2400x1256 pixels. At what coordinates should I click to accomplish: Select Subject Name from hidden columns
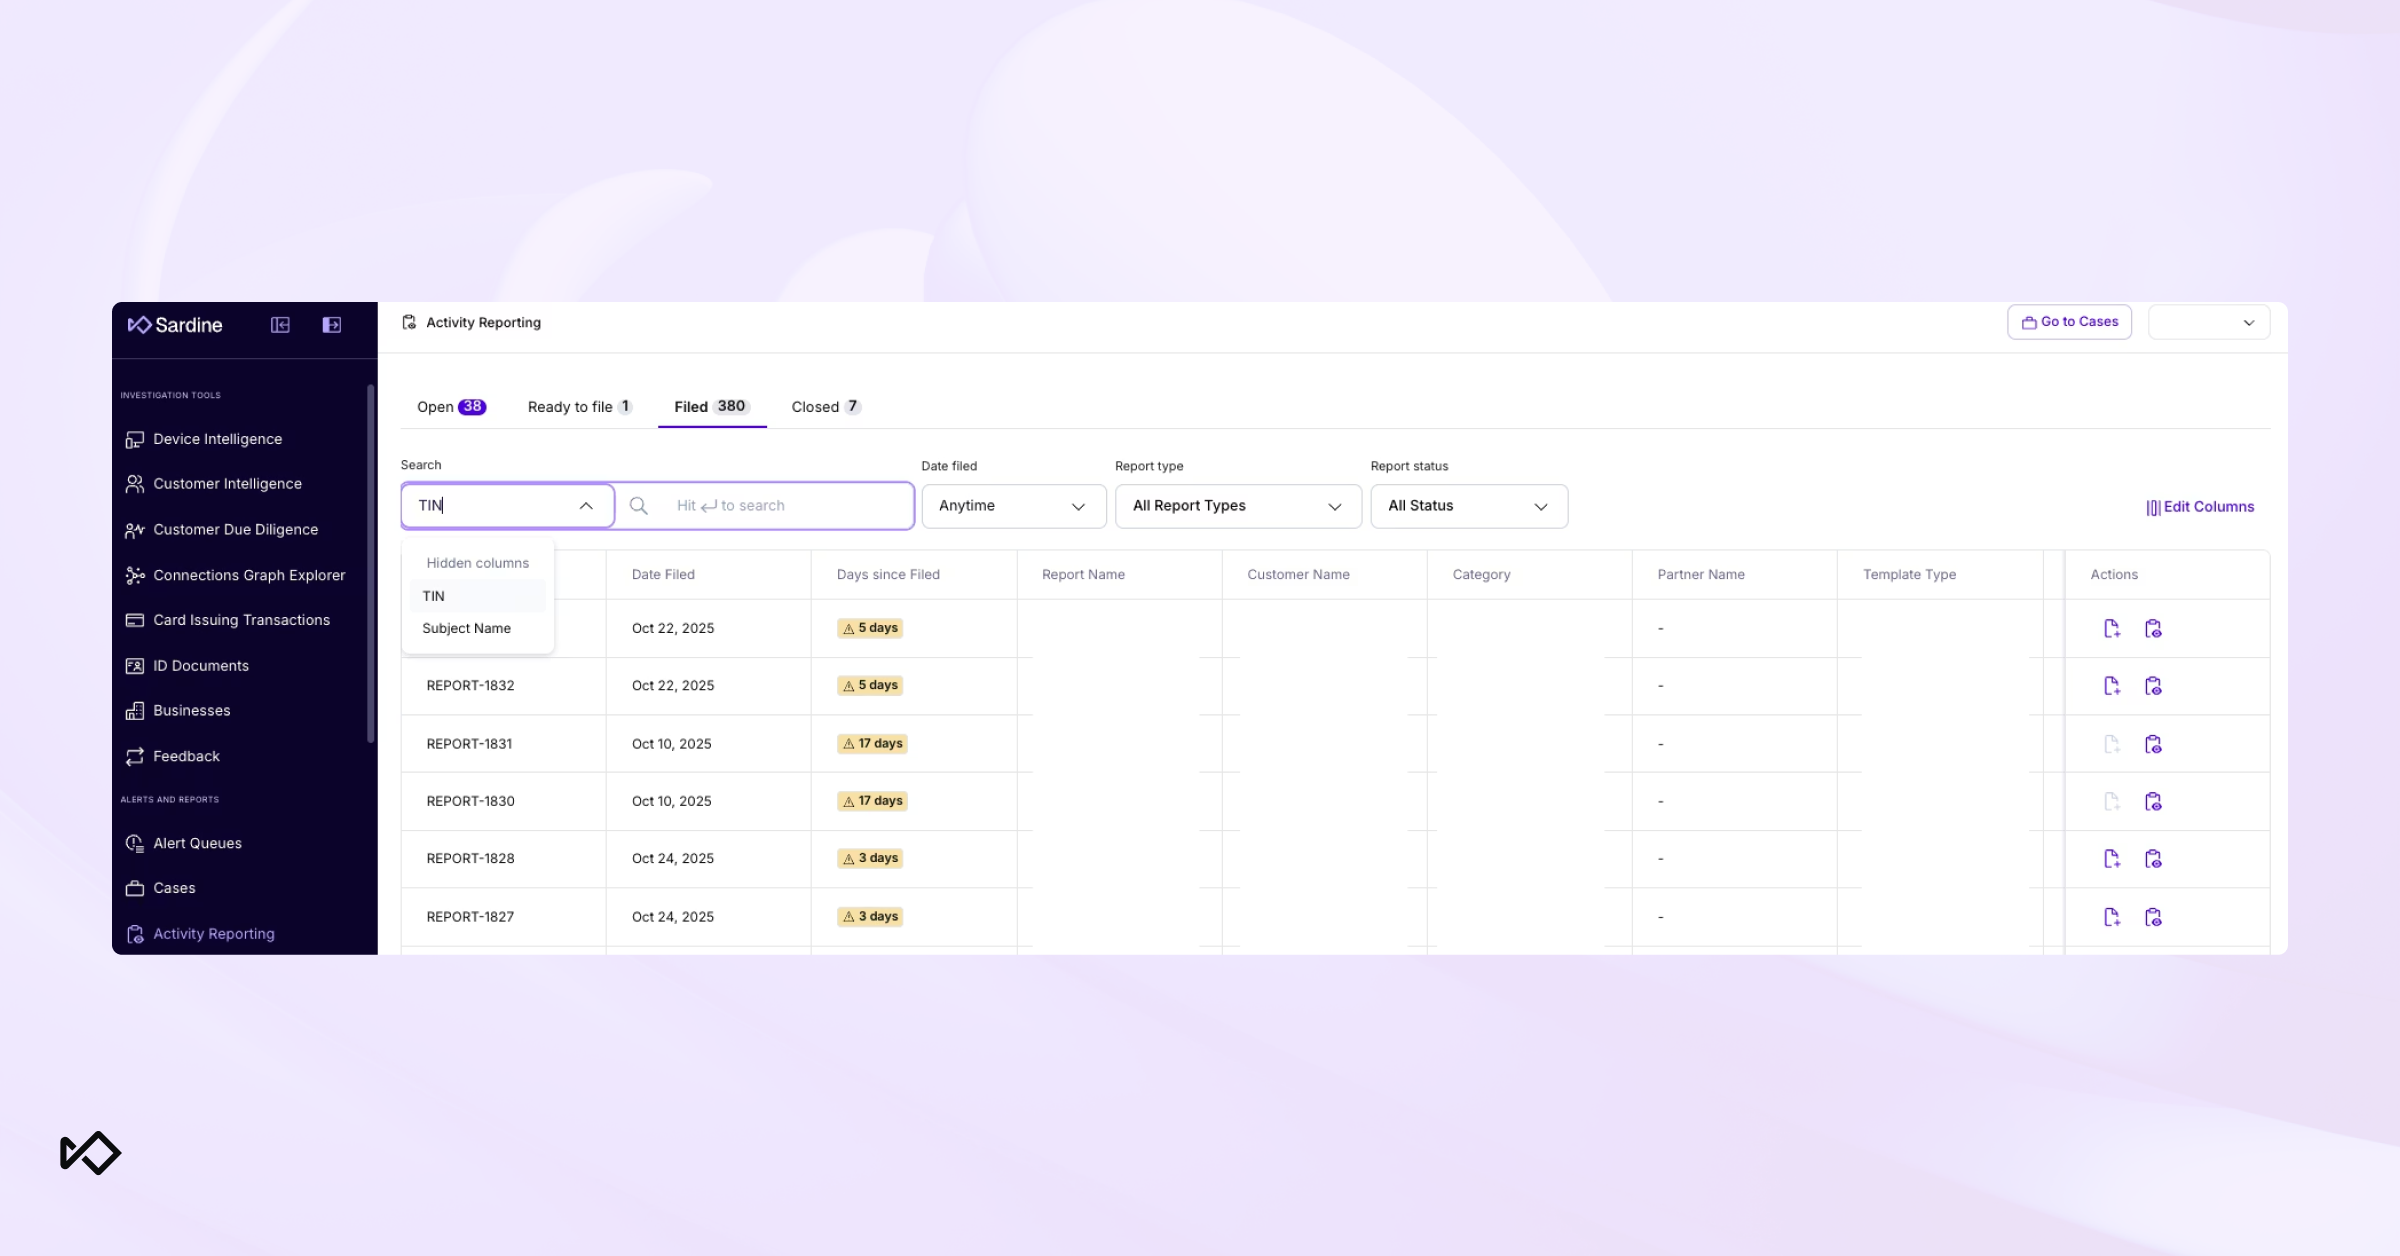click(x=466, y=628)
